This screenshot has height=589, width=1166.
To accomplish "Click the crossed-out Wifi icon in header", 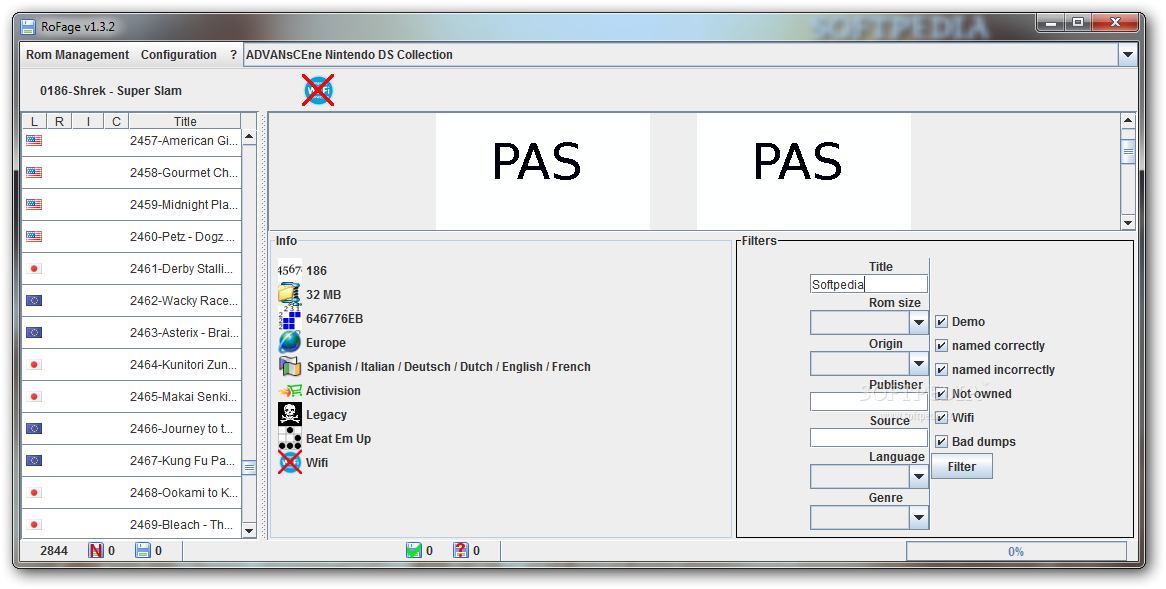I will click(318, 90).
